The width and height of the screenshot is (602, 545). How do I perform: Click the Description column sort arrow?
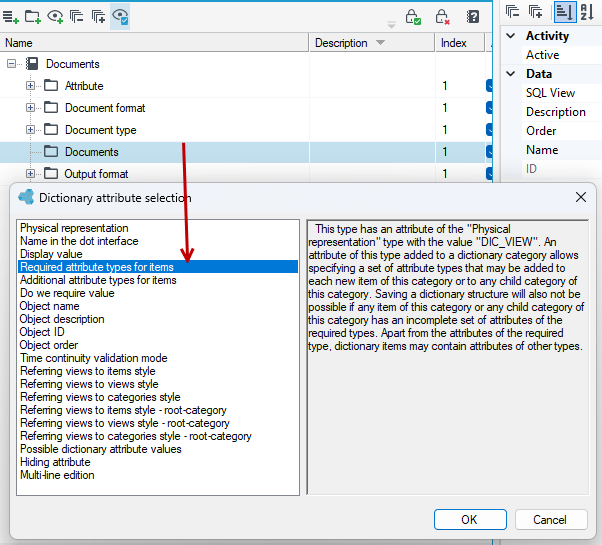pyautogui.click(x=380, y=42)
